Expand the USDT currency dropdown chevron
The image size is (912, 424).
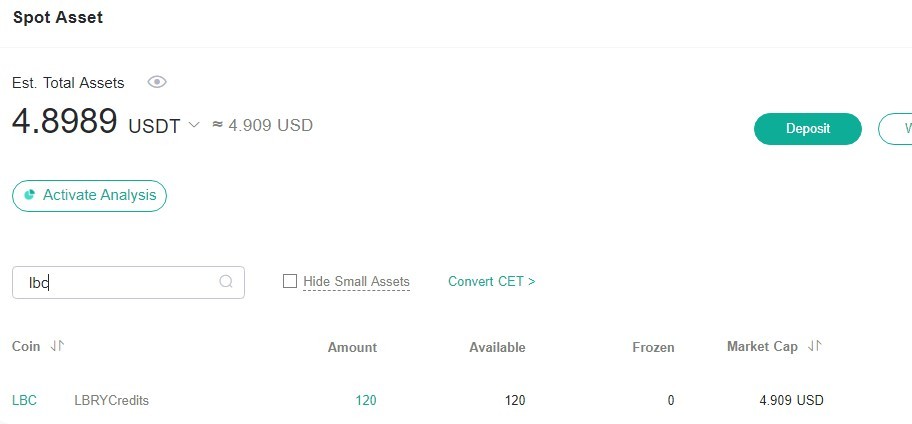pyautogui.click(x=194, y=125)
